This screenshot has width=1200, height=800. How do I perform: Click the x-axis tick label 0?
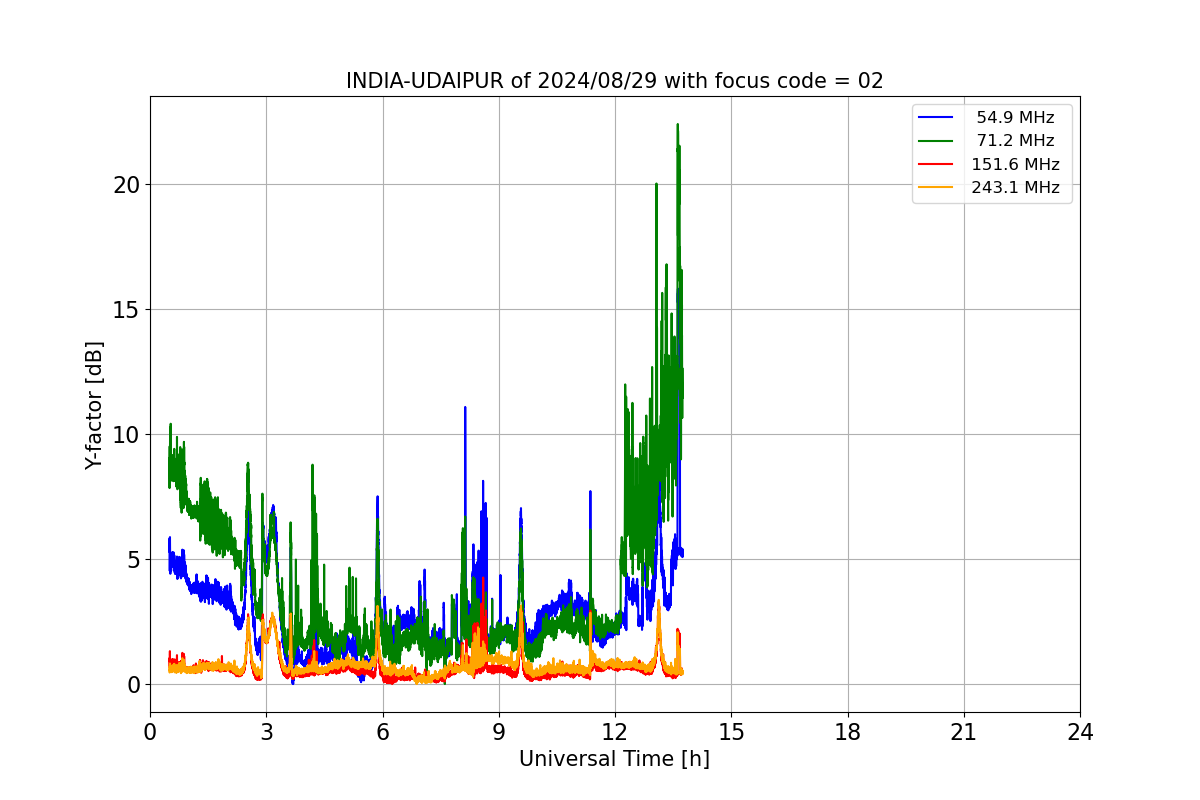point(150,732)
